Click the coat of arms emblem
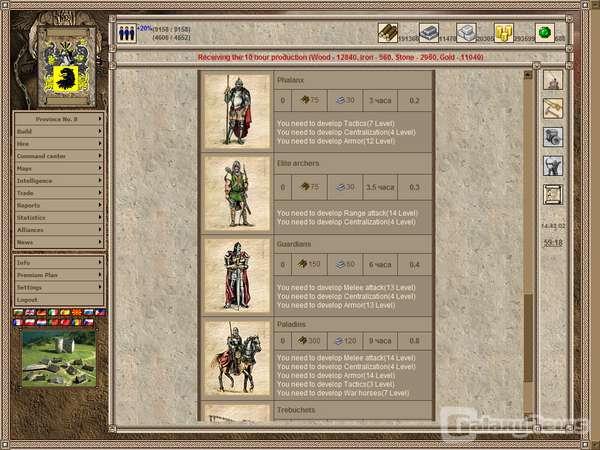 click(x=67, y=66)
